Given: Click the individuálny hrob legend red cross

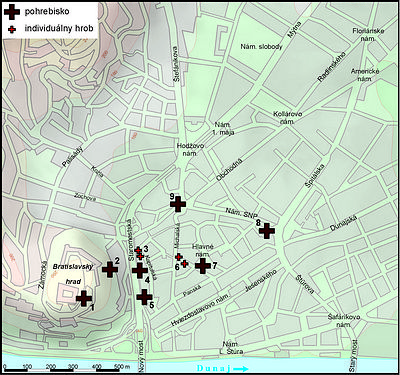Looking at the screenshot, I should tap(12, 30).
